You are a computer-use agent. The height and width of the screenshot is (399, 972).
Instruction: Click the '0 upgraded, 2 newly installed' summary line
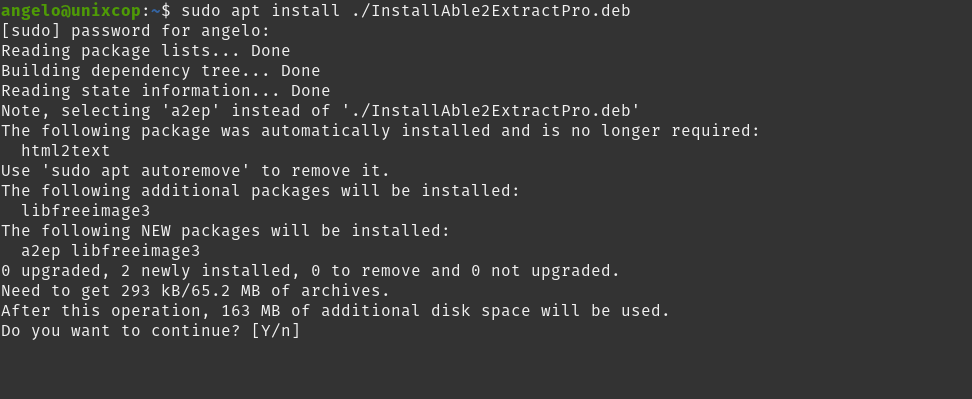(311, 271)
